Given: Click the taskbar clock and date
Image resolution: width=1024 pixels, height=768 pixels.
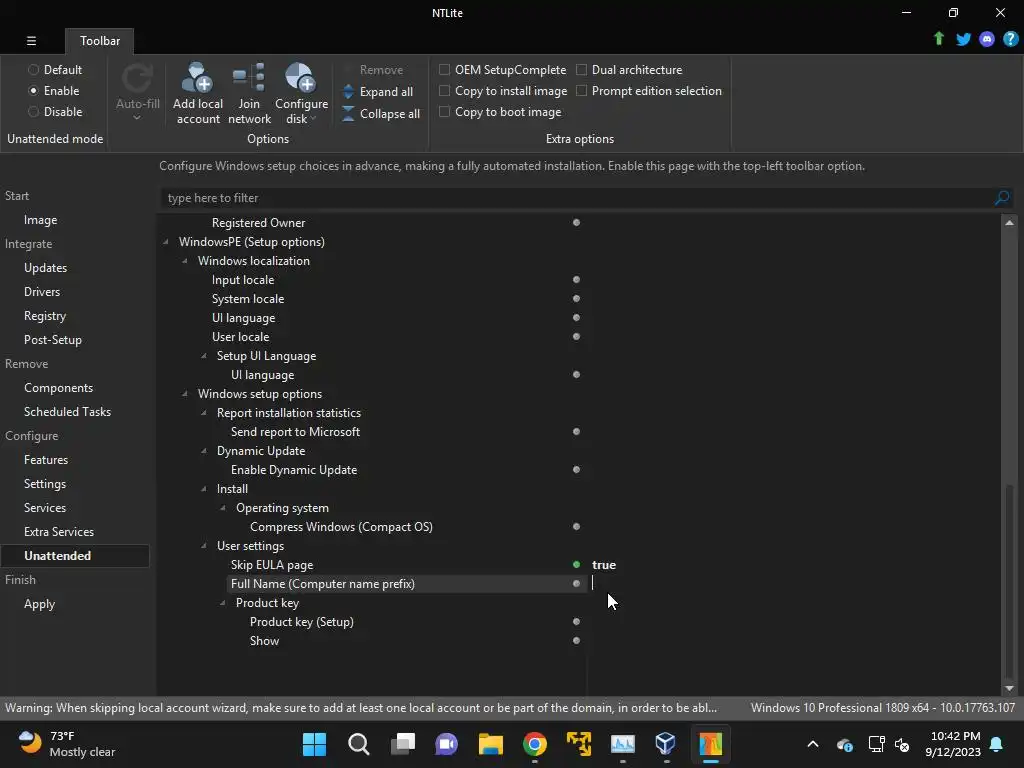Looking at the screenshot, I should [953, 744].
